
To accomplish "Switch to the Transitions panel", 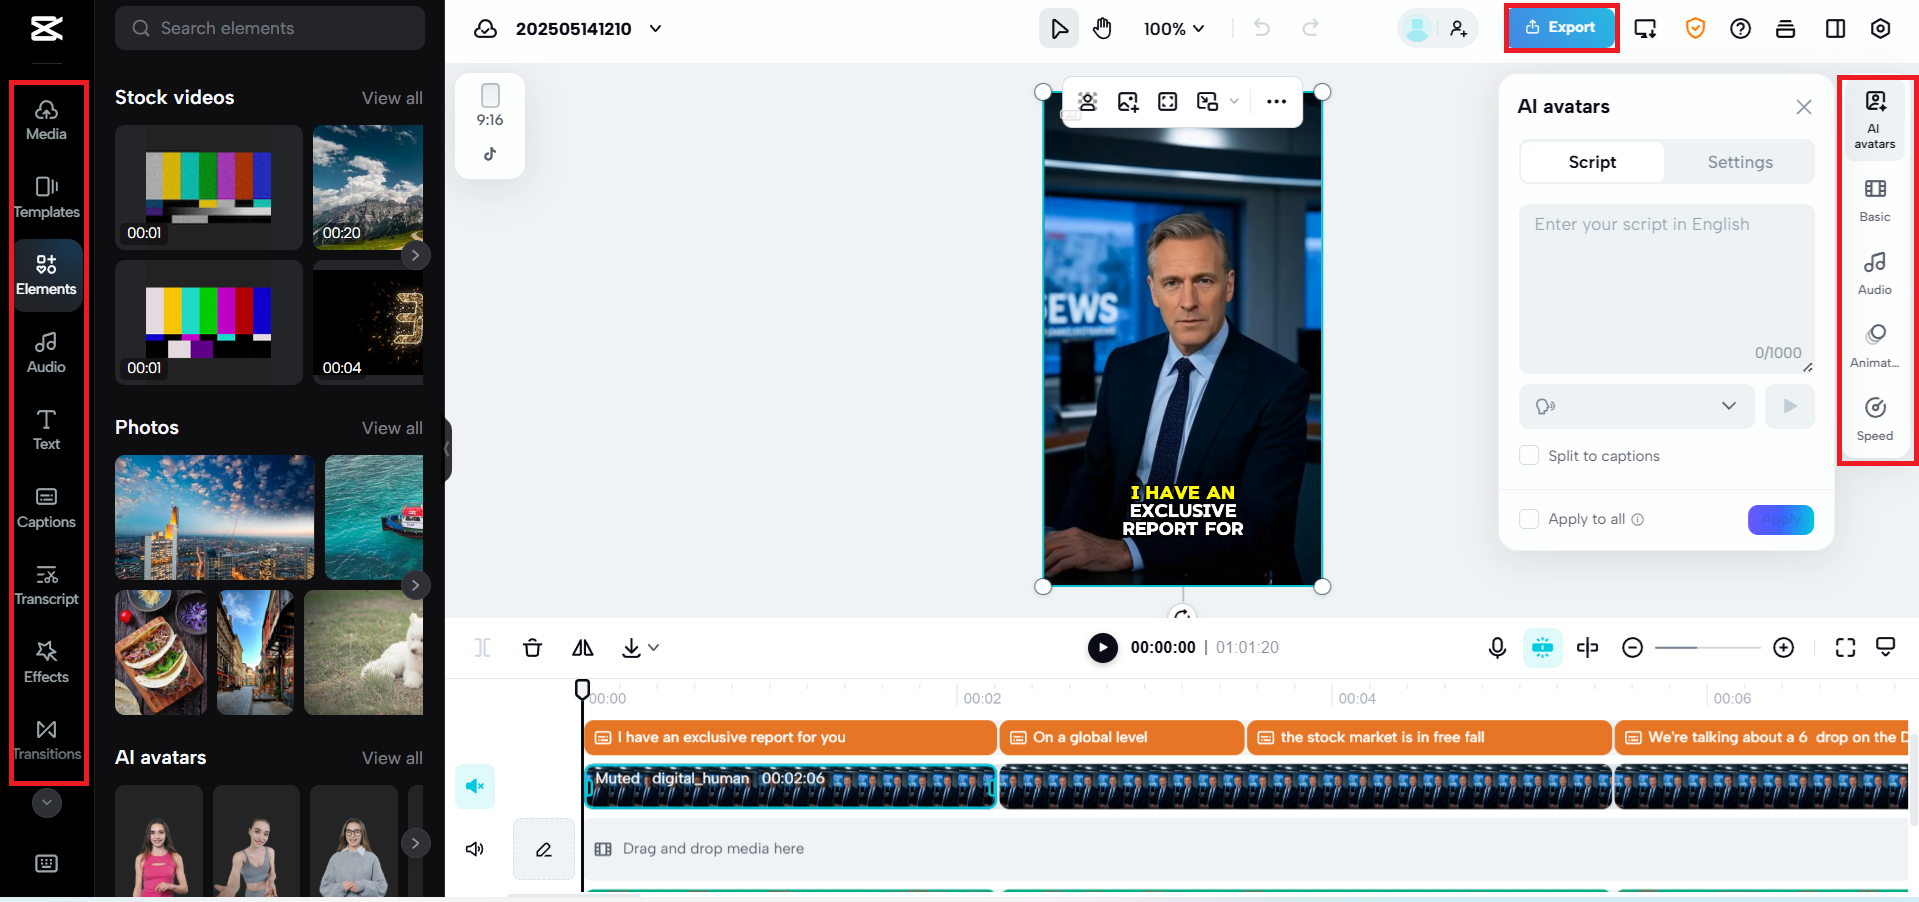I will coord(46,739).
